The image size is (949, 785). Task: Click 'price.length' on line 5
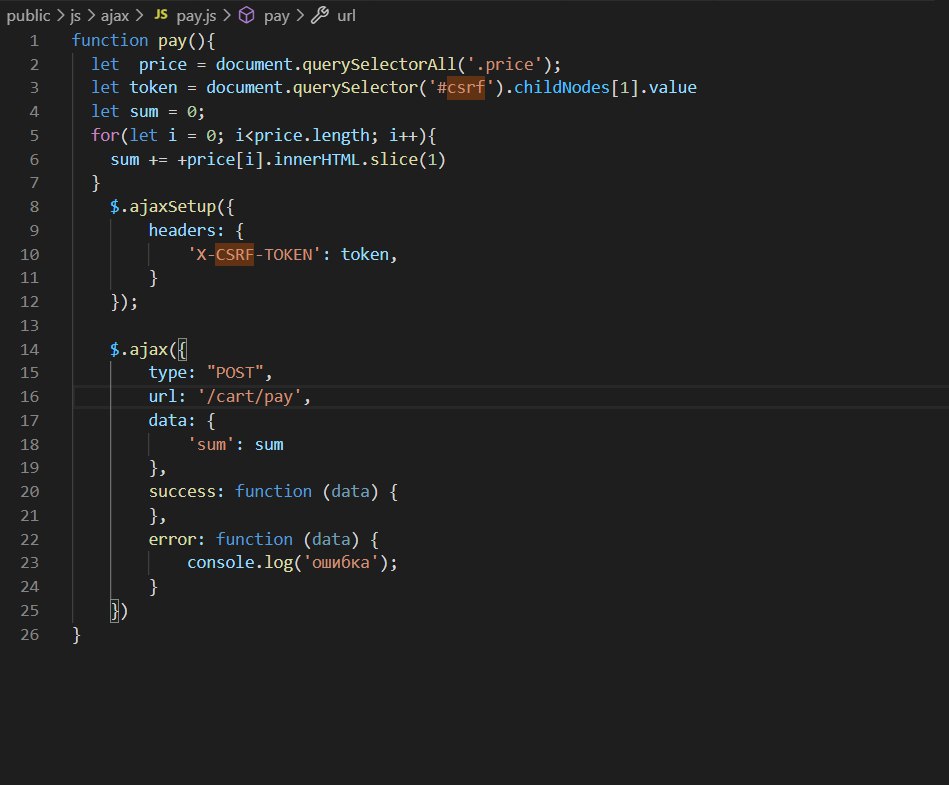point(312,136)
